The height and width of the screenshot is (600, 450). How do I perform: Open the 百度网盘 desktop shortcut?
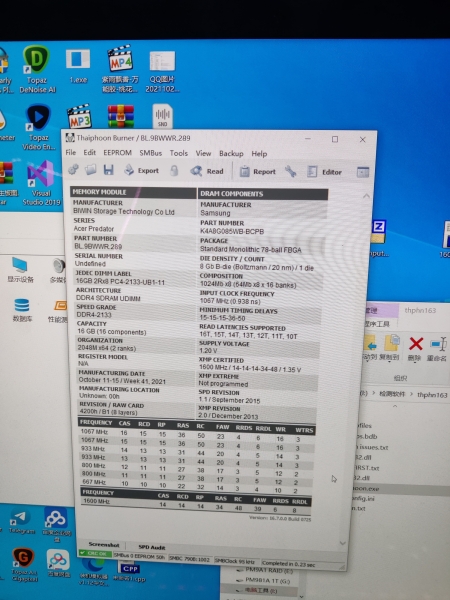58,564
